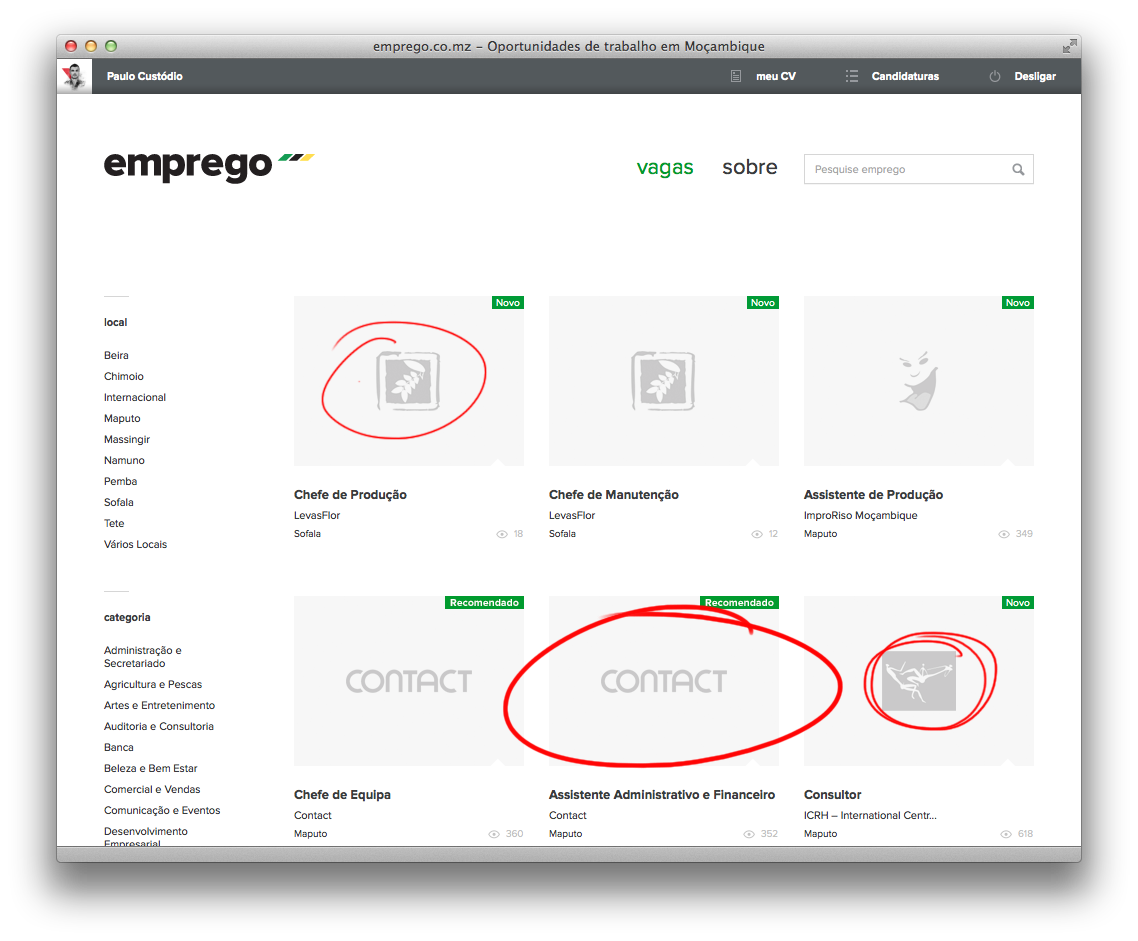Click views eye icon for Consultor job

coord(1006,834)
